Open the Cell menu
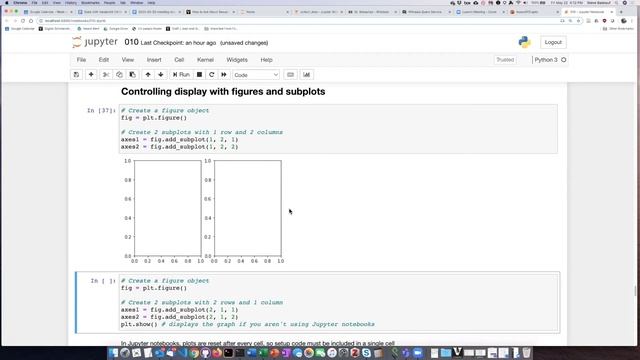Image resolution: width=640 pixels, height=360 pixels. coord(179,60)
